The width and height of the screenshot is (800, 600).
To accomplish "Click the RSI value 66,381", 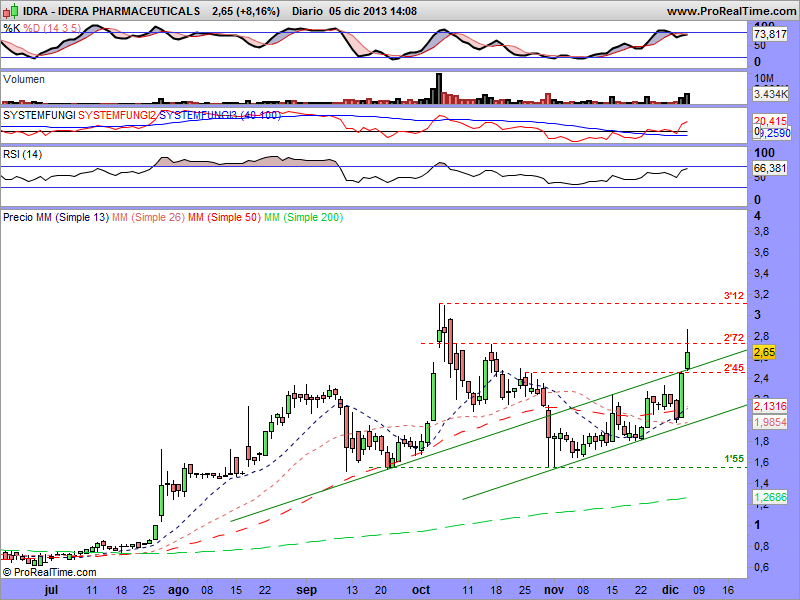I will tap(769, 168).
